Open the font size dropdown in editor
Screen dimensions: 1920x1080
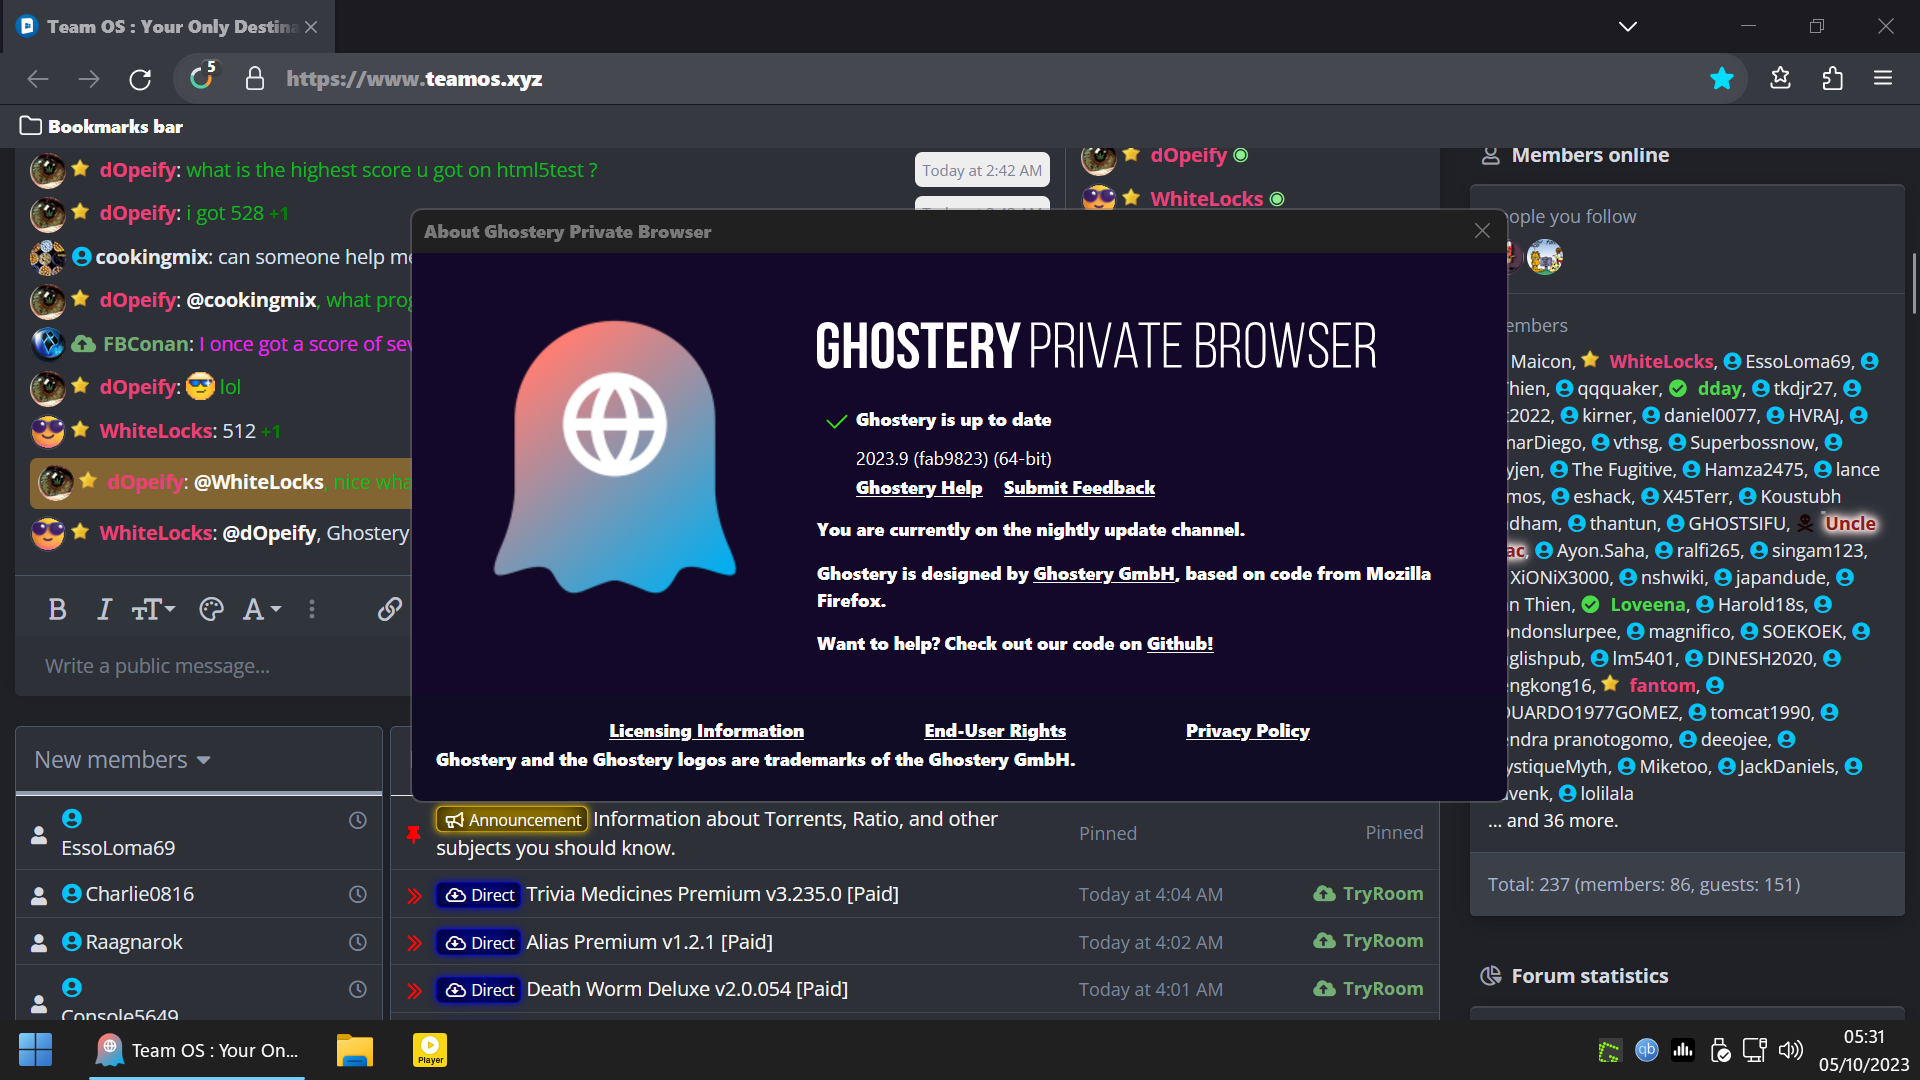[x=153, y=609]
